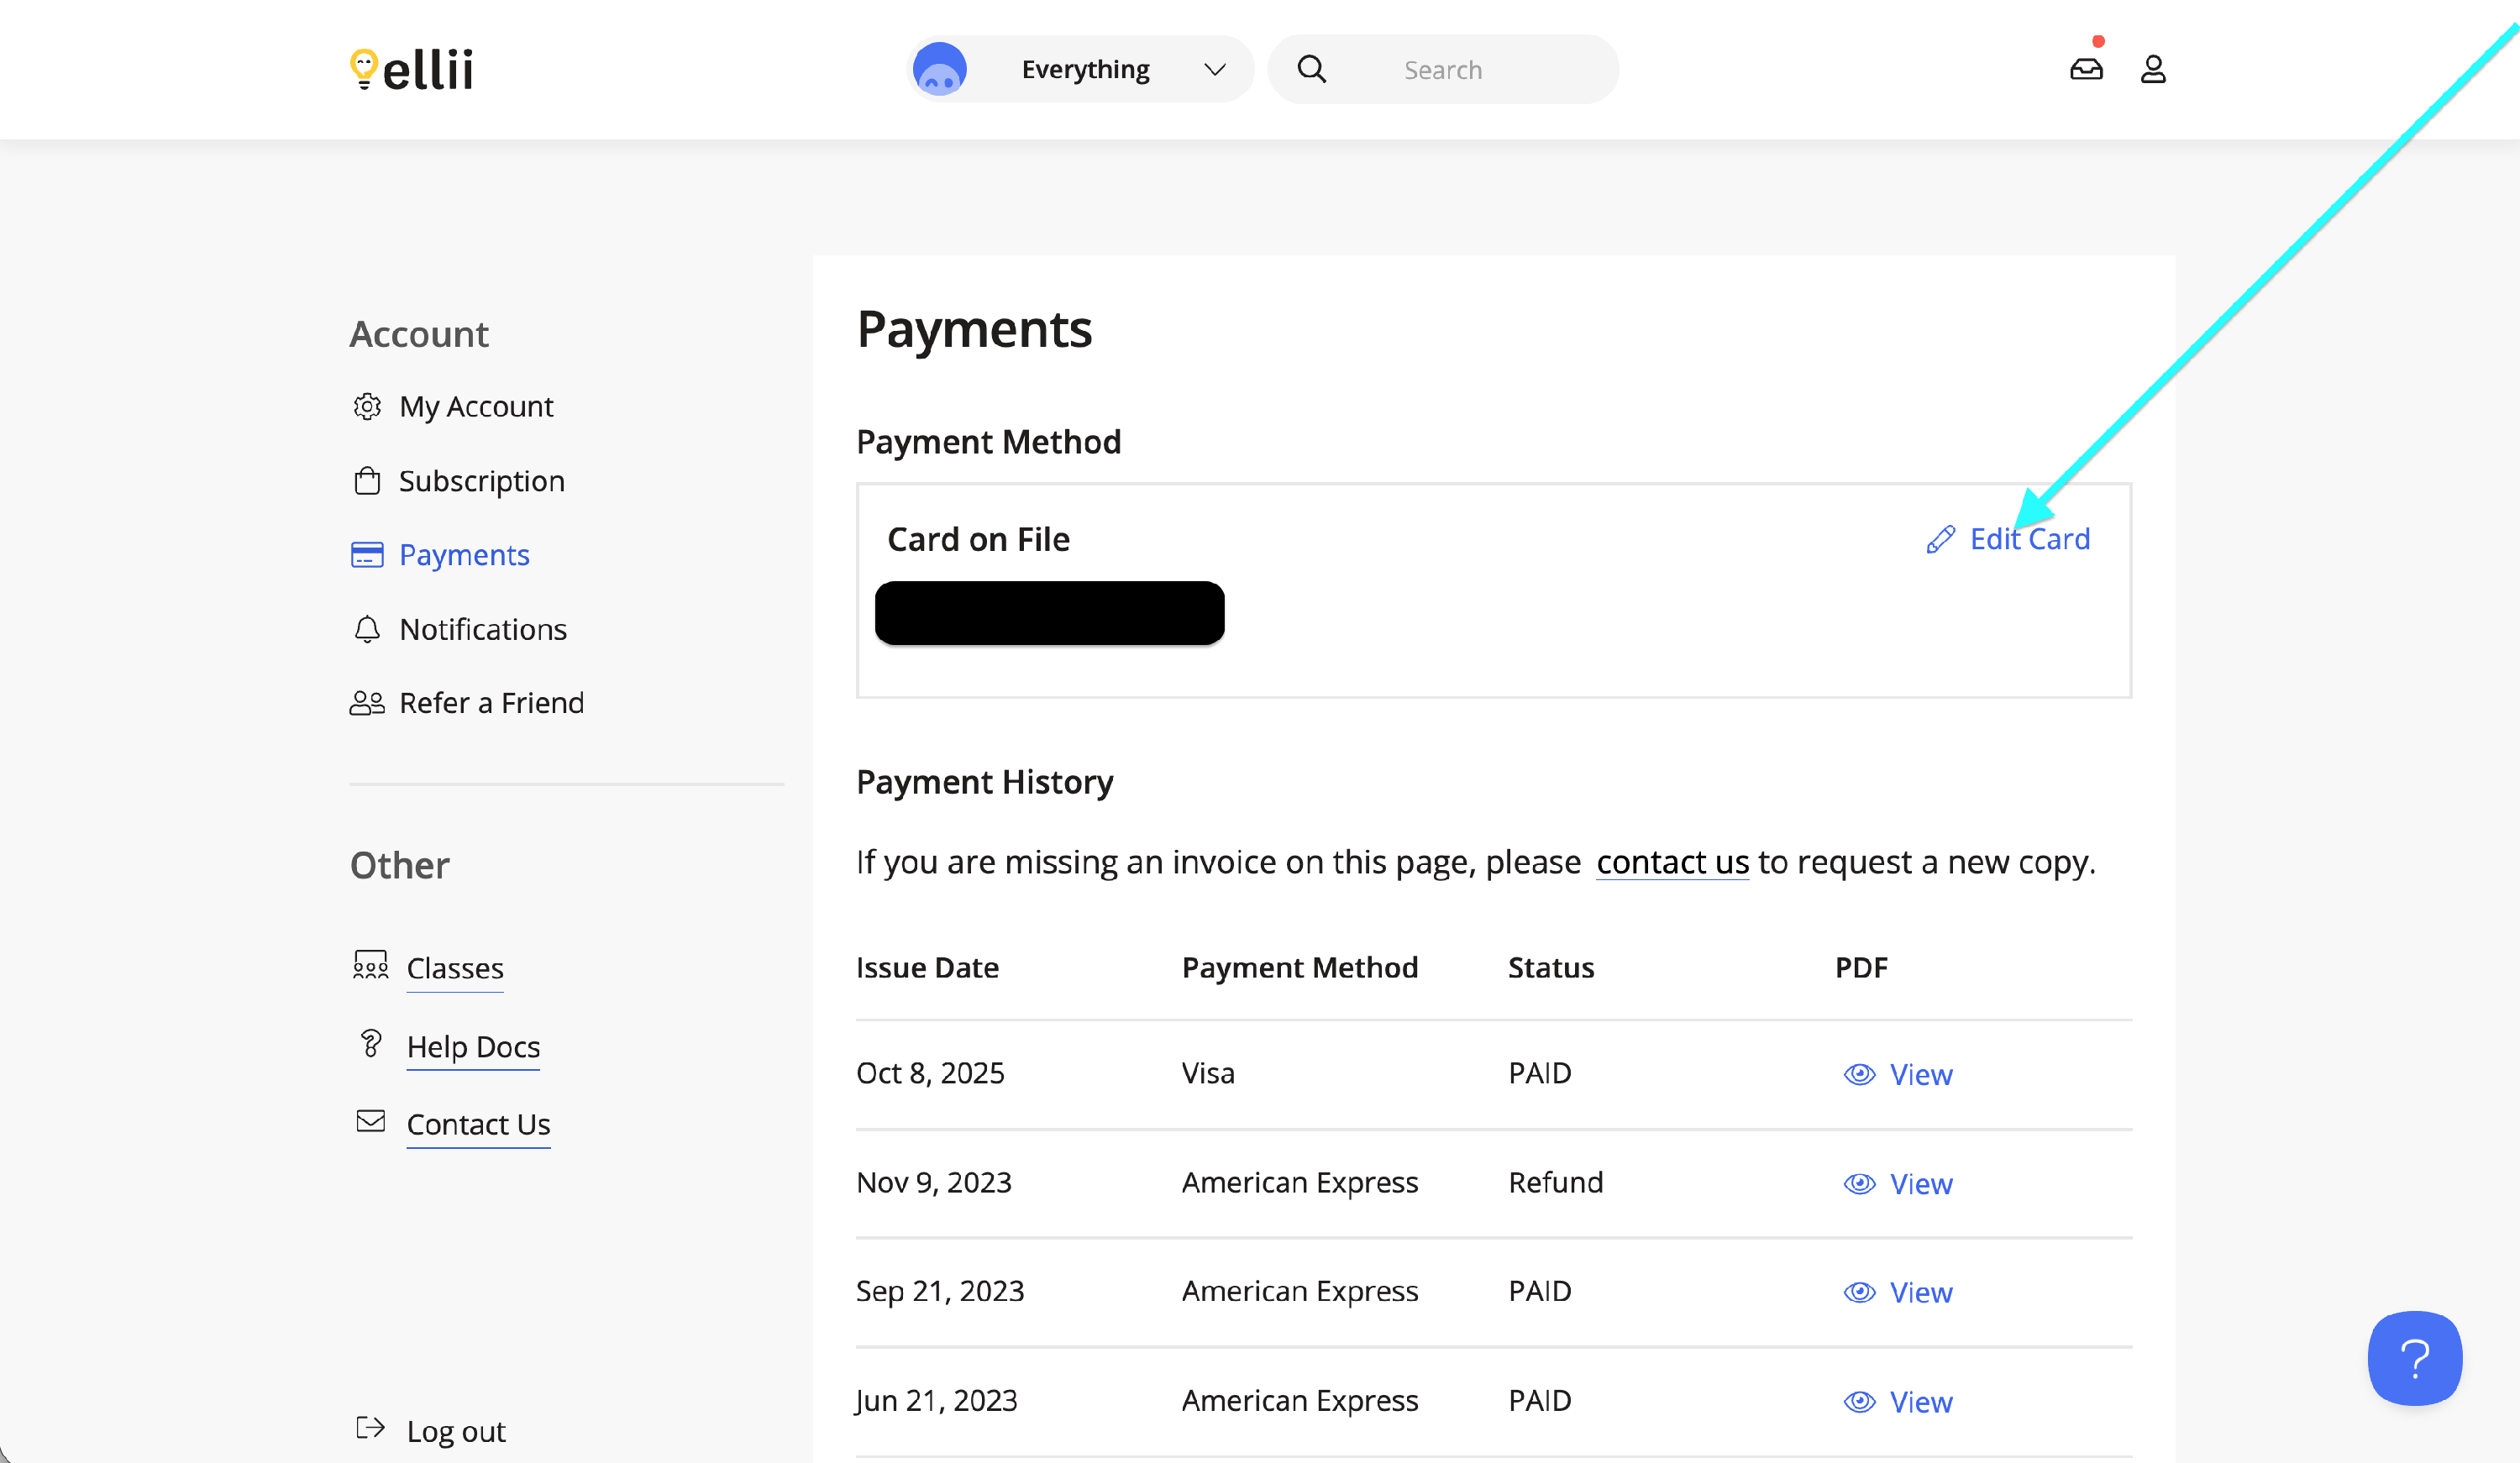Click the chevron arrow next to Everything

1214,69
